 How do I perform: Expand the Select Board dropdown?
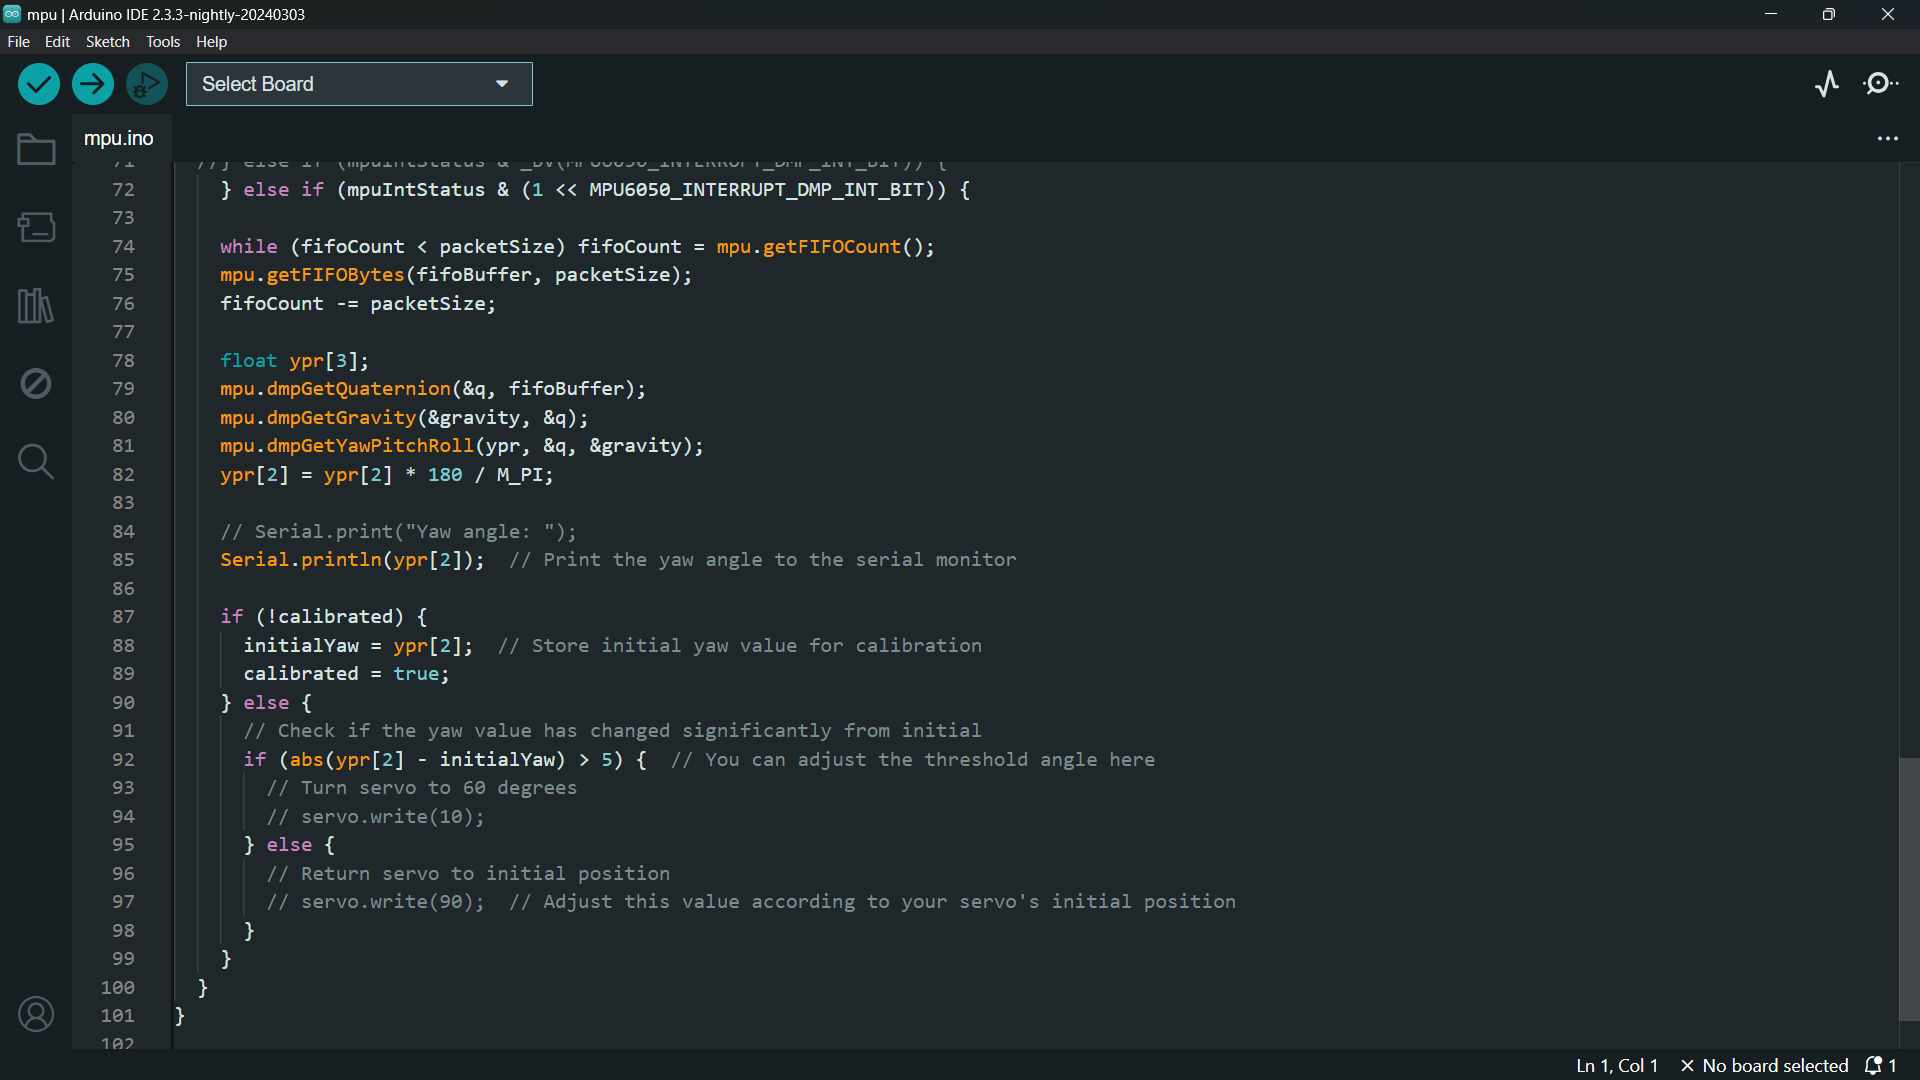(359, 85)
